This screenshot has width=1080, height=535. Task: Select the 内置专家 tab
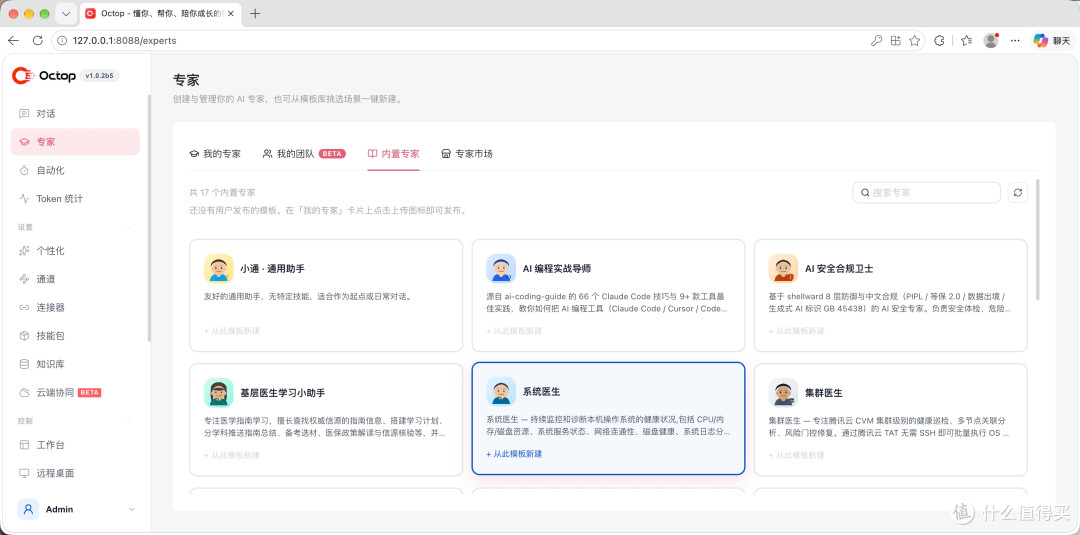[x=393, y=154]
